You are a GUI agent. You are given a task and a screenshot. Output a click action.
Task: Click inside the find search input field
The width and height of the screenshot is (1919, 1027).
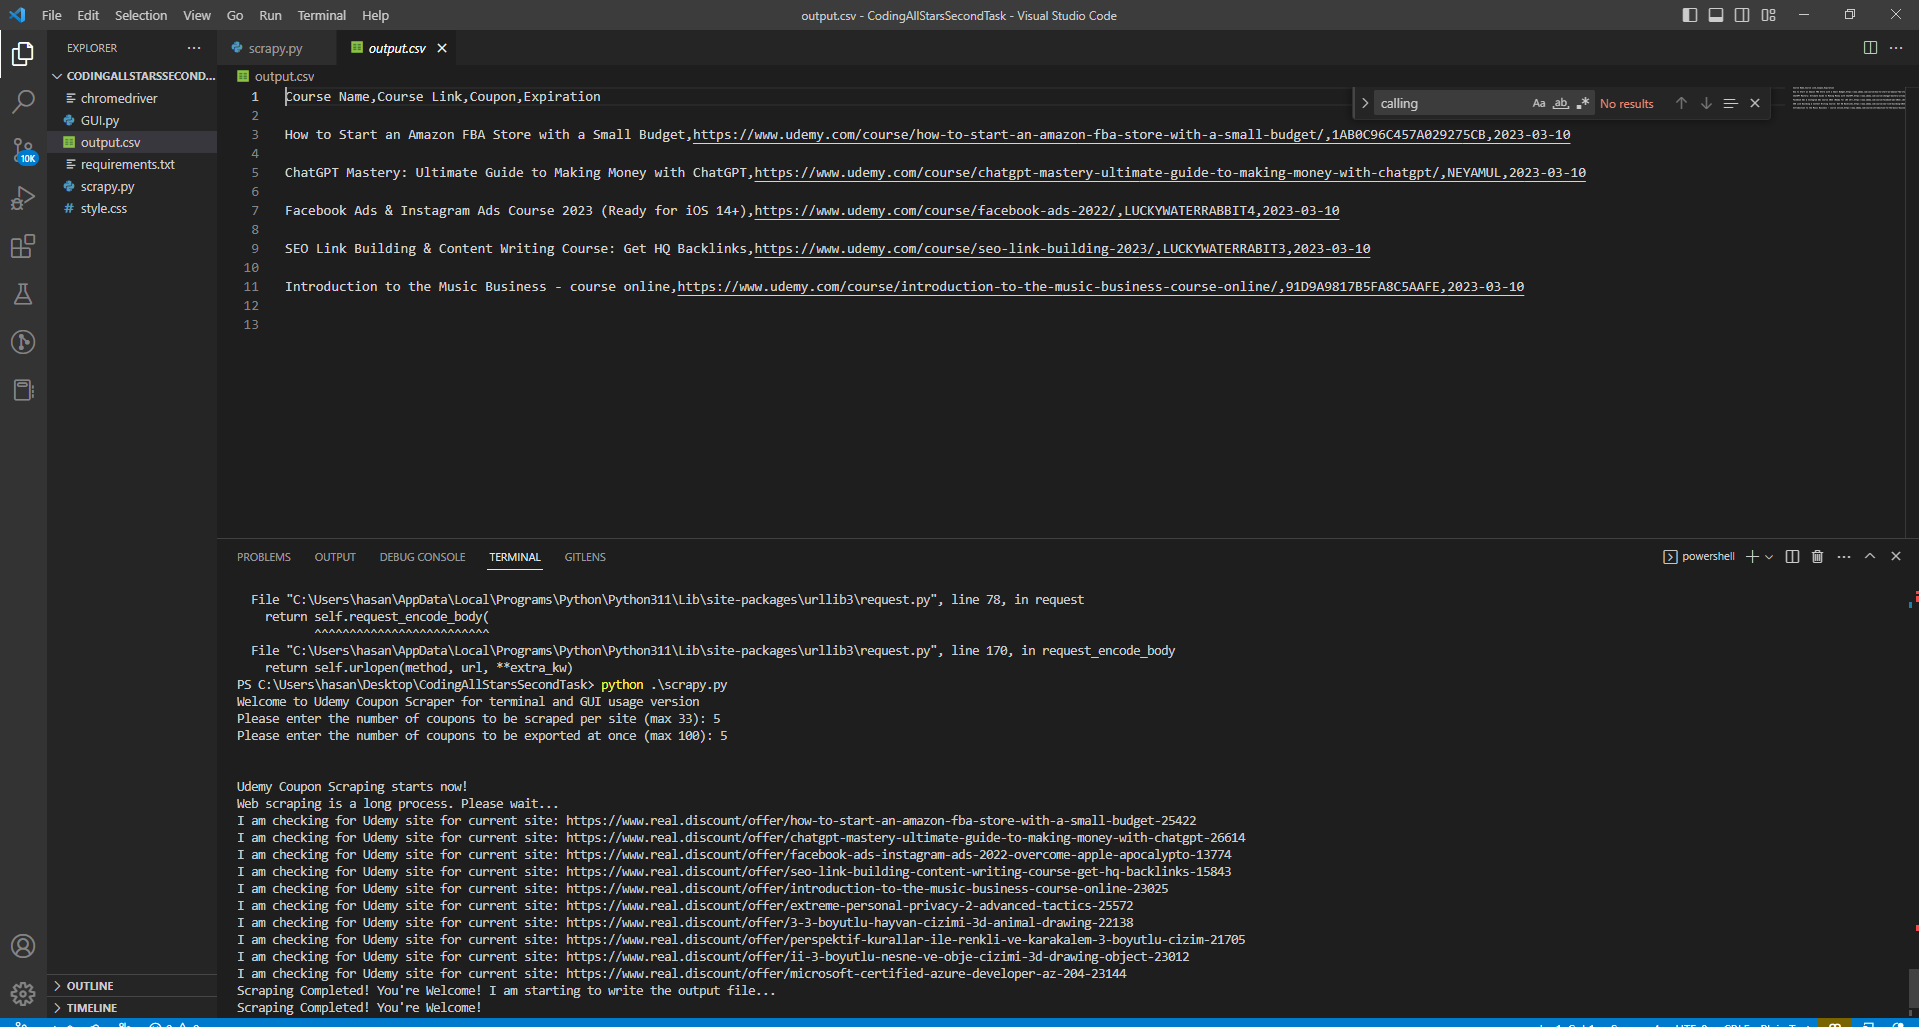(x=1450, y=103)
